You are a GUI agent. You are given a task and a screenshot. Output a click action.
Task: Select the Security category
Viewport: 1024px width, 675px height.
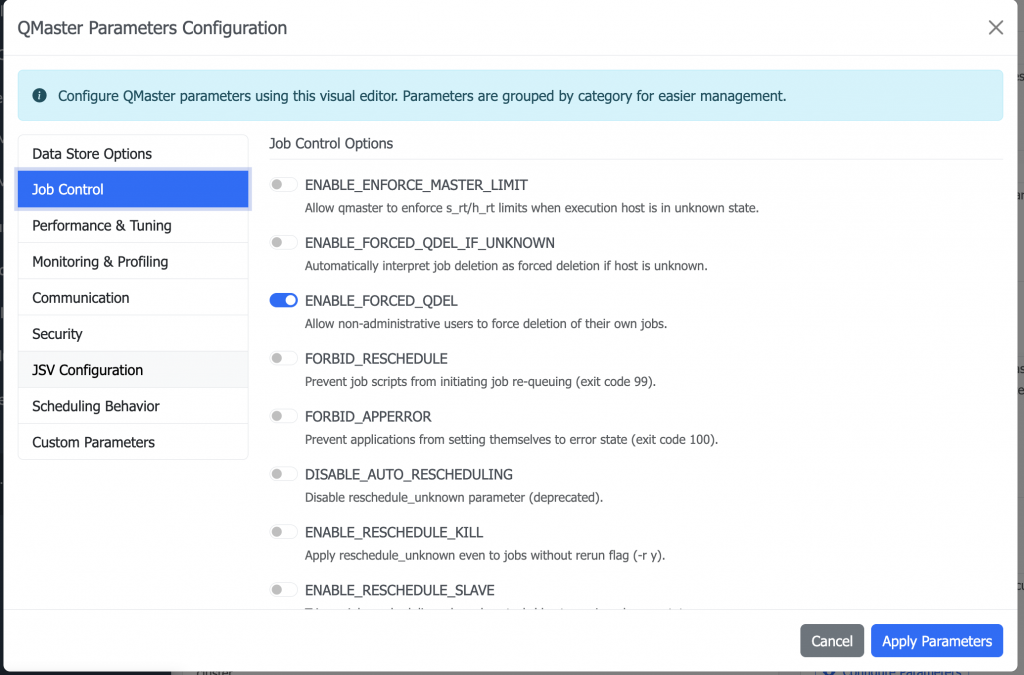click(133, 334)
